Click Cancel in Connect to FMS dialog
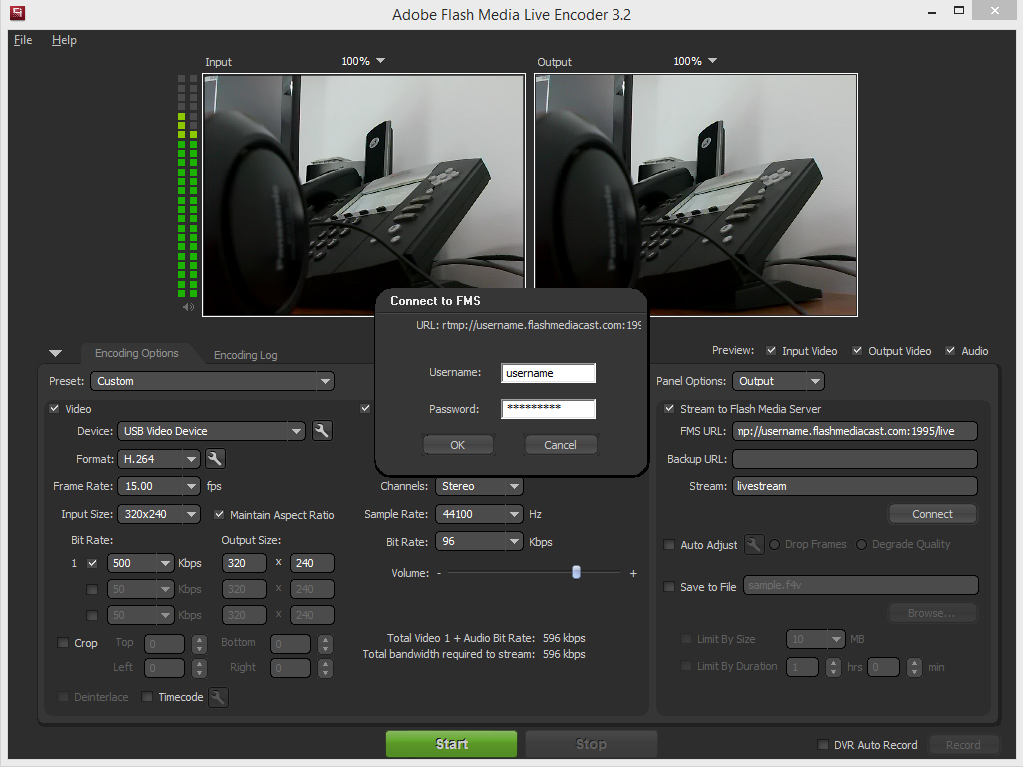1023x767 pixels. 560,445
